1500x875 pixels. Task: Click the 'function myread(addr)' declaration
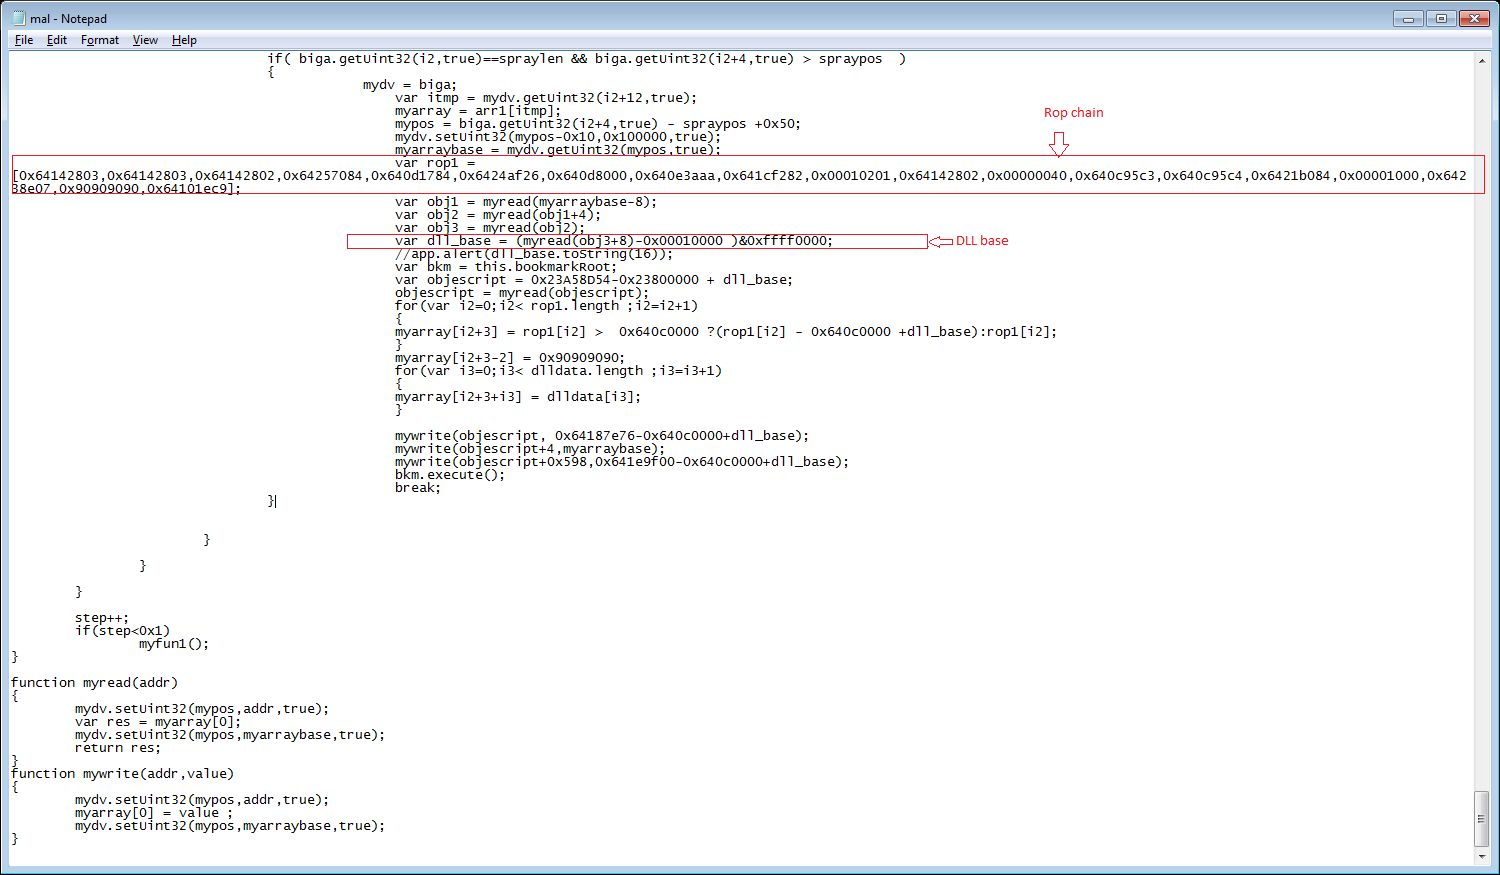[94, 683]
